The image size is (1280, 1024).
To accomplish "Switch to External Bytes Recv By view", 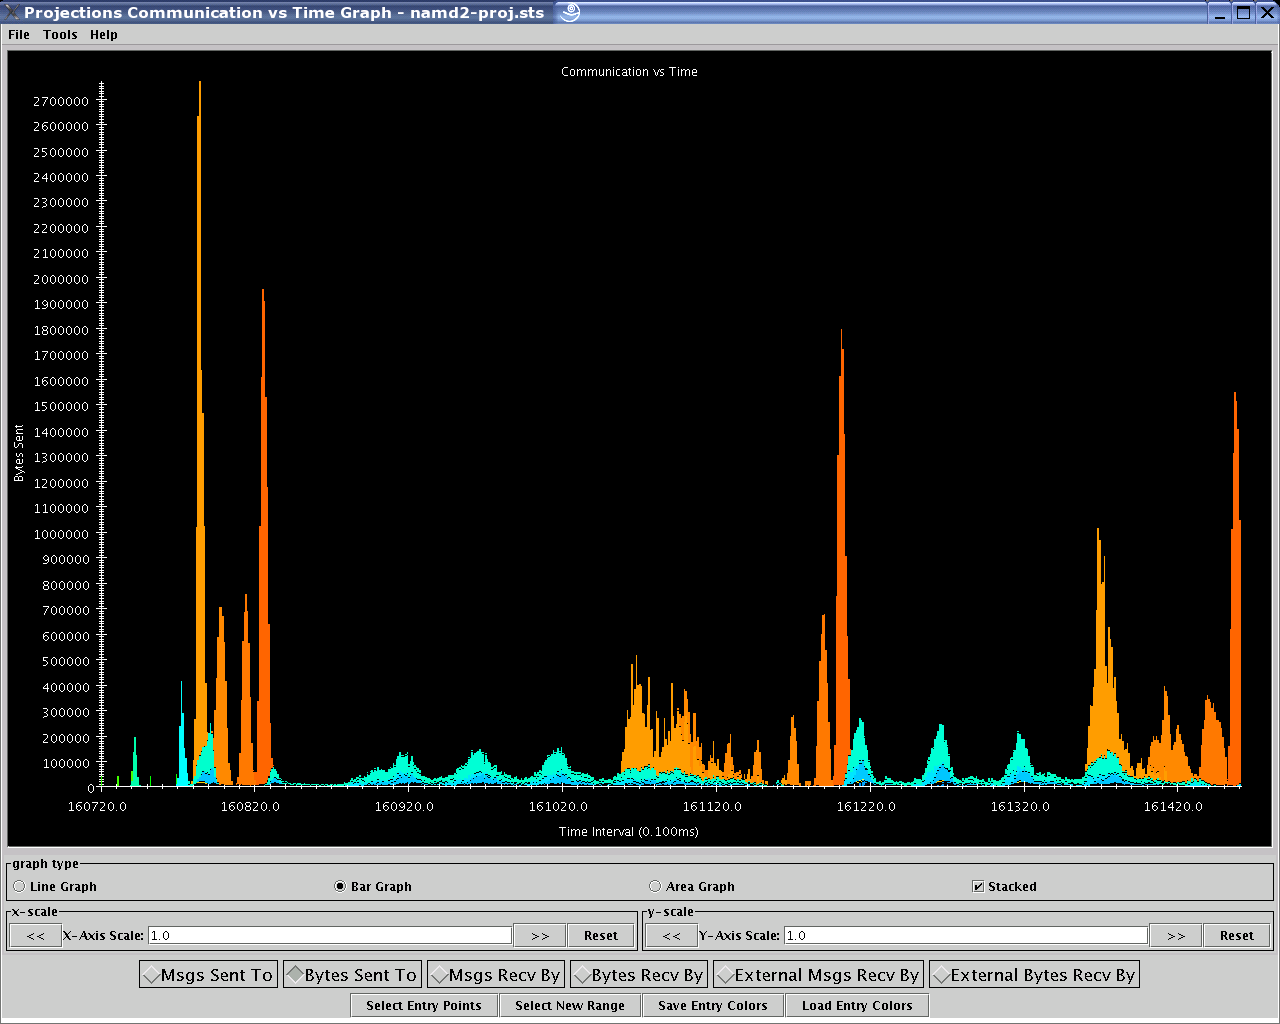I will pos(1034,975).
